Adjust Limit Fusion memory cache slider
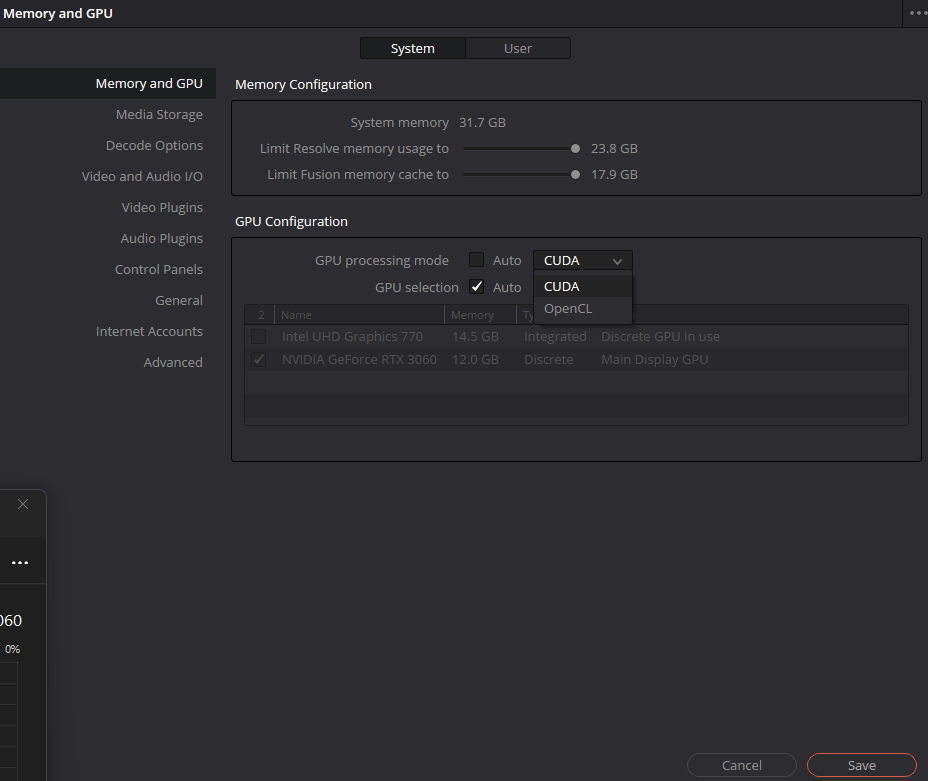Screen dimensions: 928x781 (575, 175)
